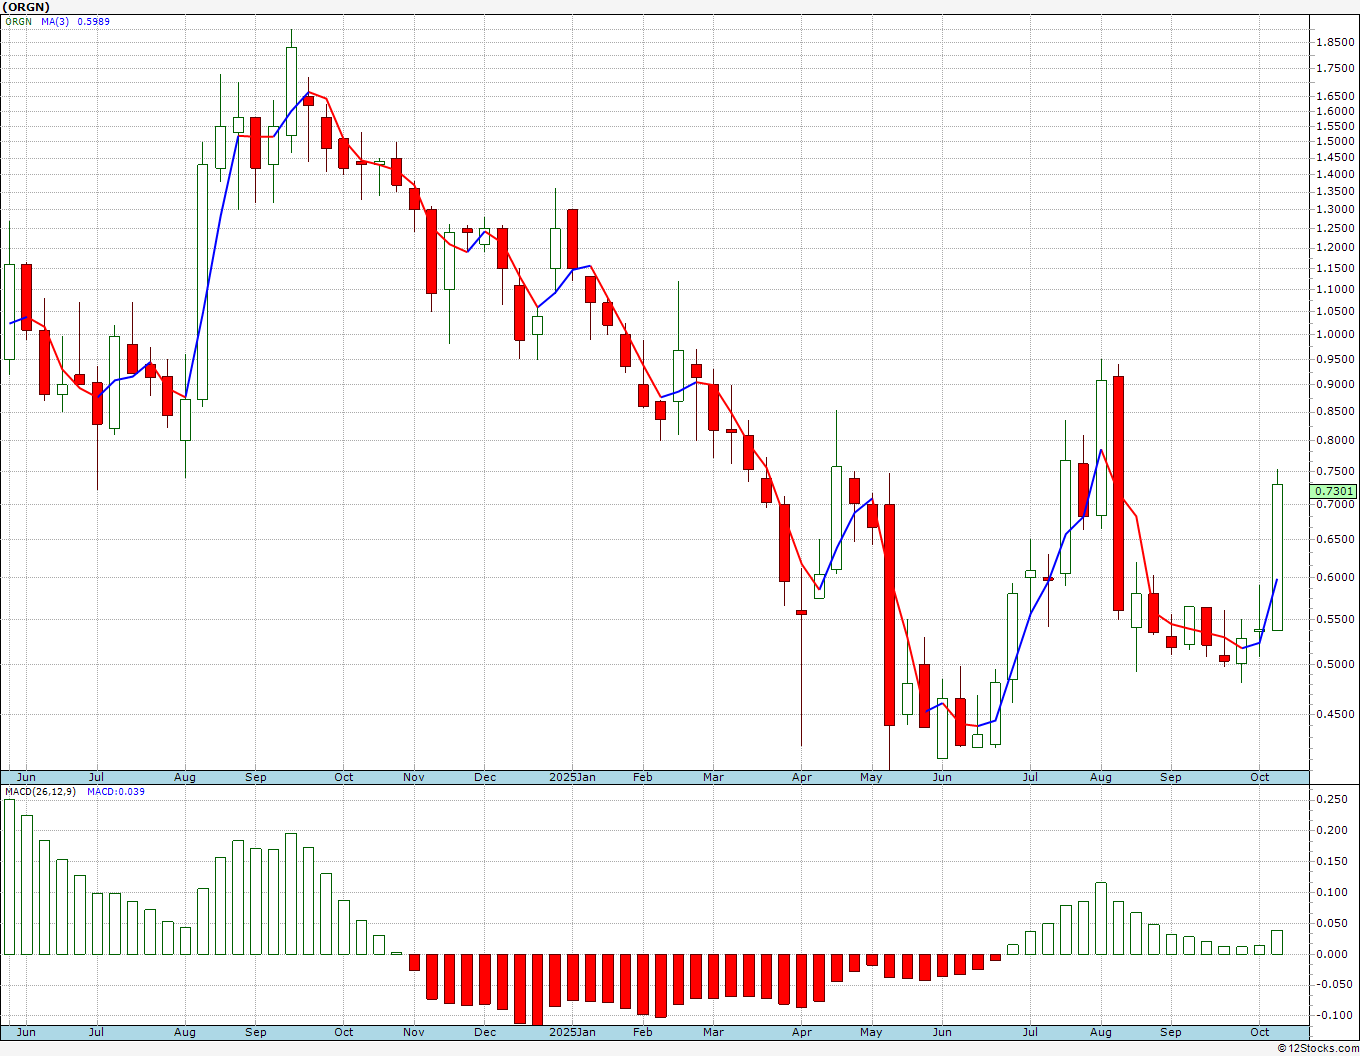The width and height of the screenshot is (1360, 1056).
Task: Click the latest green October candlestick
Action: [1277, 557]
